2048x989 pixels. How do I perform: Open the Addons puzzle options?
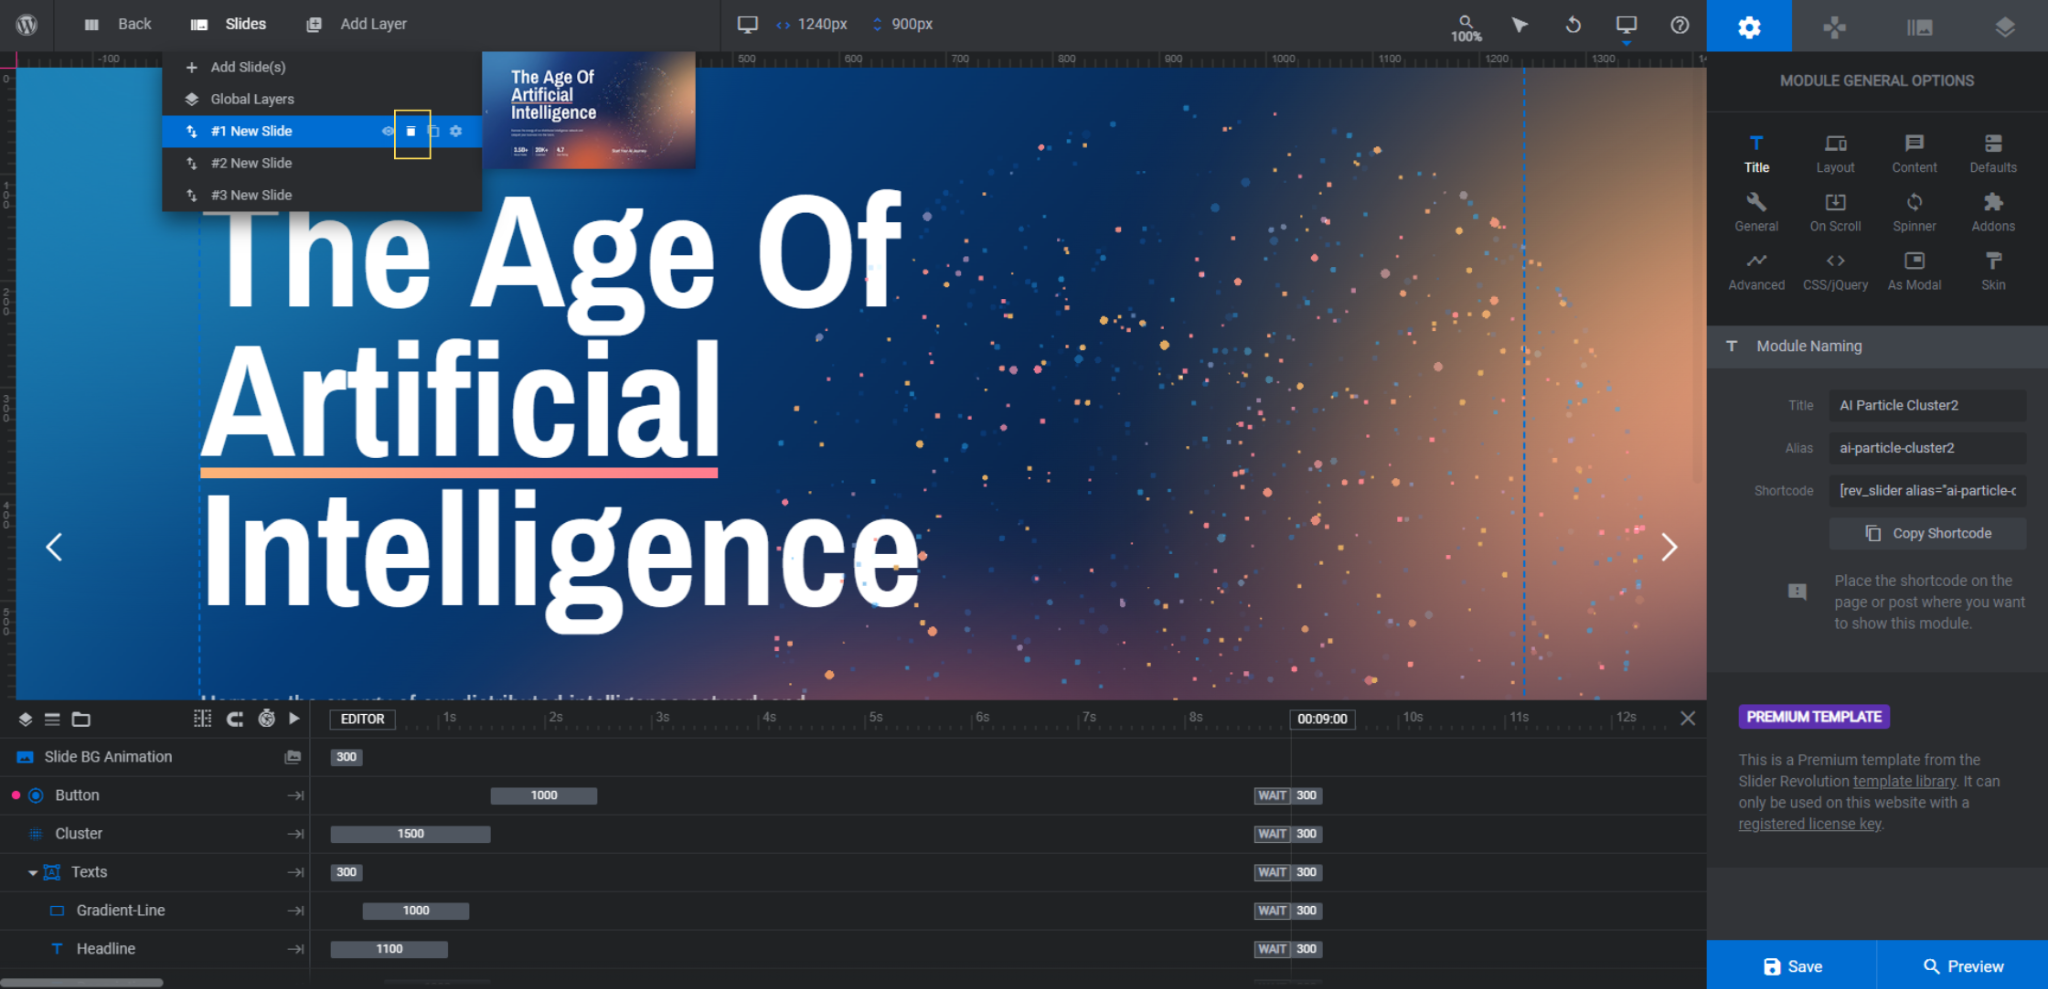point(1993,213)
